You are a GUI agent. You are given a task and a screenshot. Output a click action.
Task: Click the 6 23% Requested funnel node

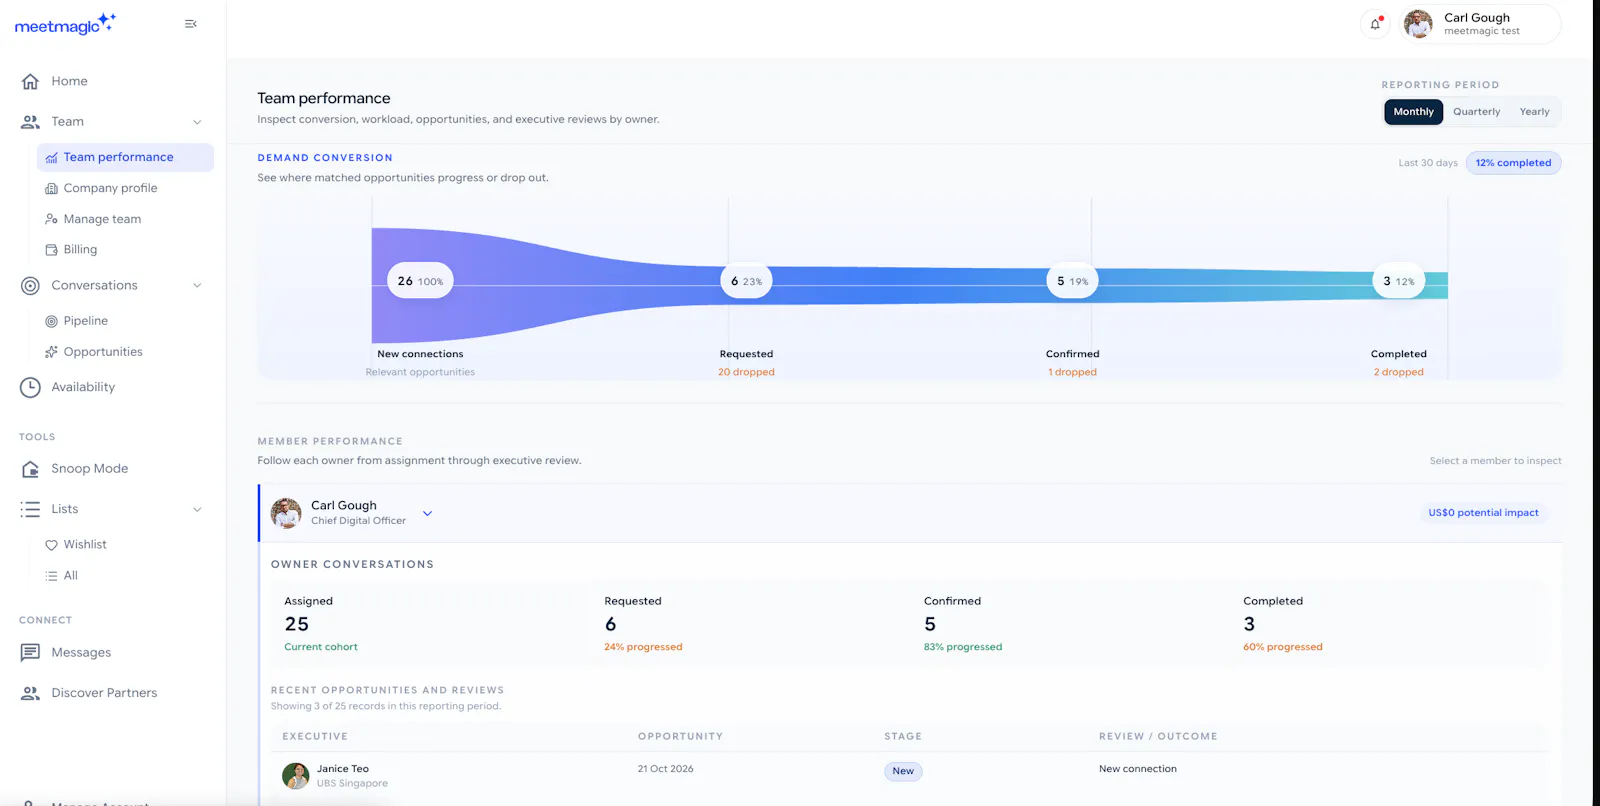coord(746,281)
